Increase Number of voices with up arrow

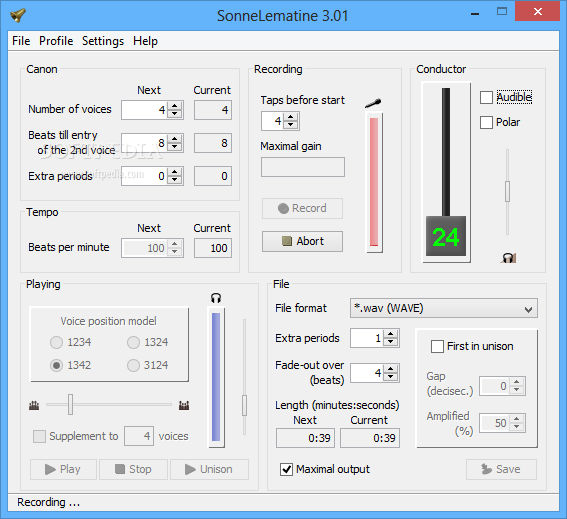175,106
